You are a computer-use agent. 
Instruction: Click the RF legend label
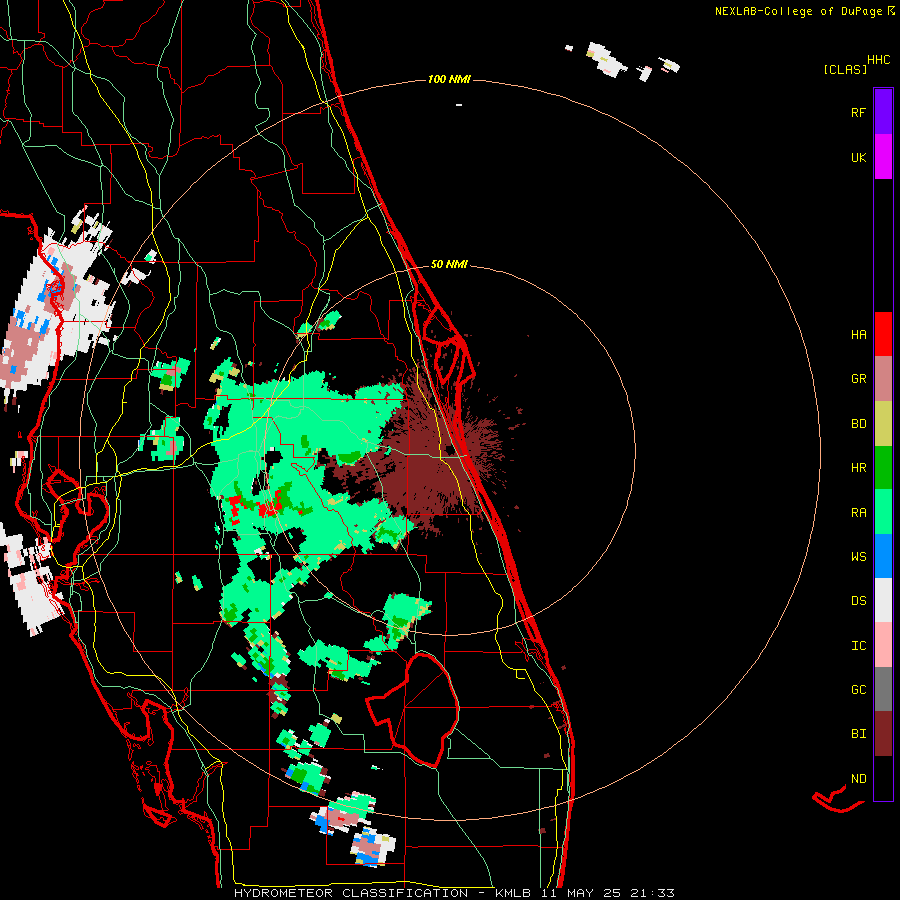point(858,112)
